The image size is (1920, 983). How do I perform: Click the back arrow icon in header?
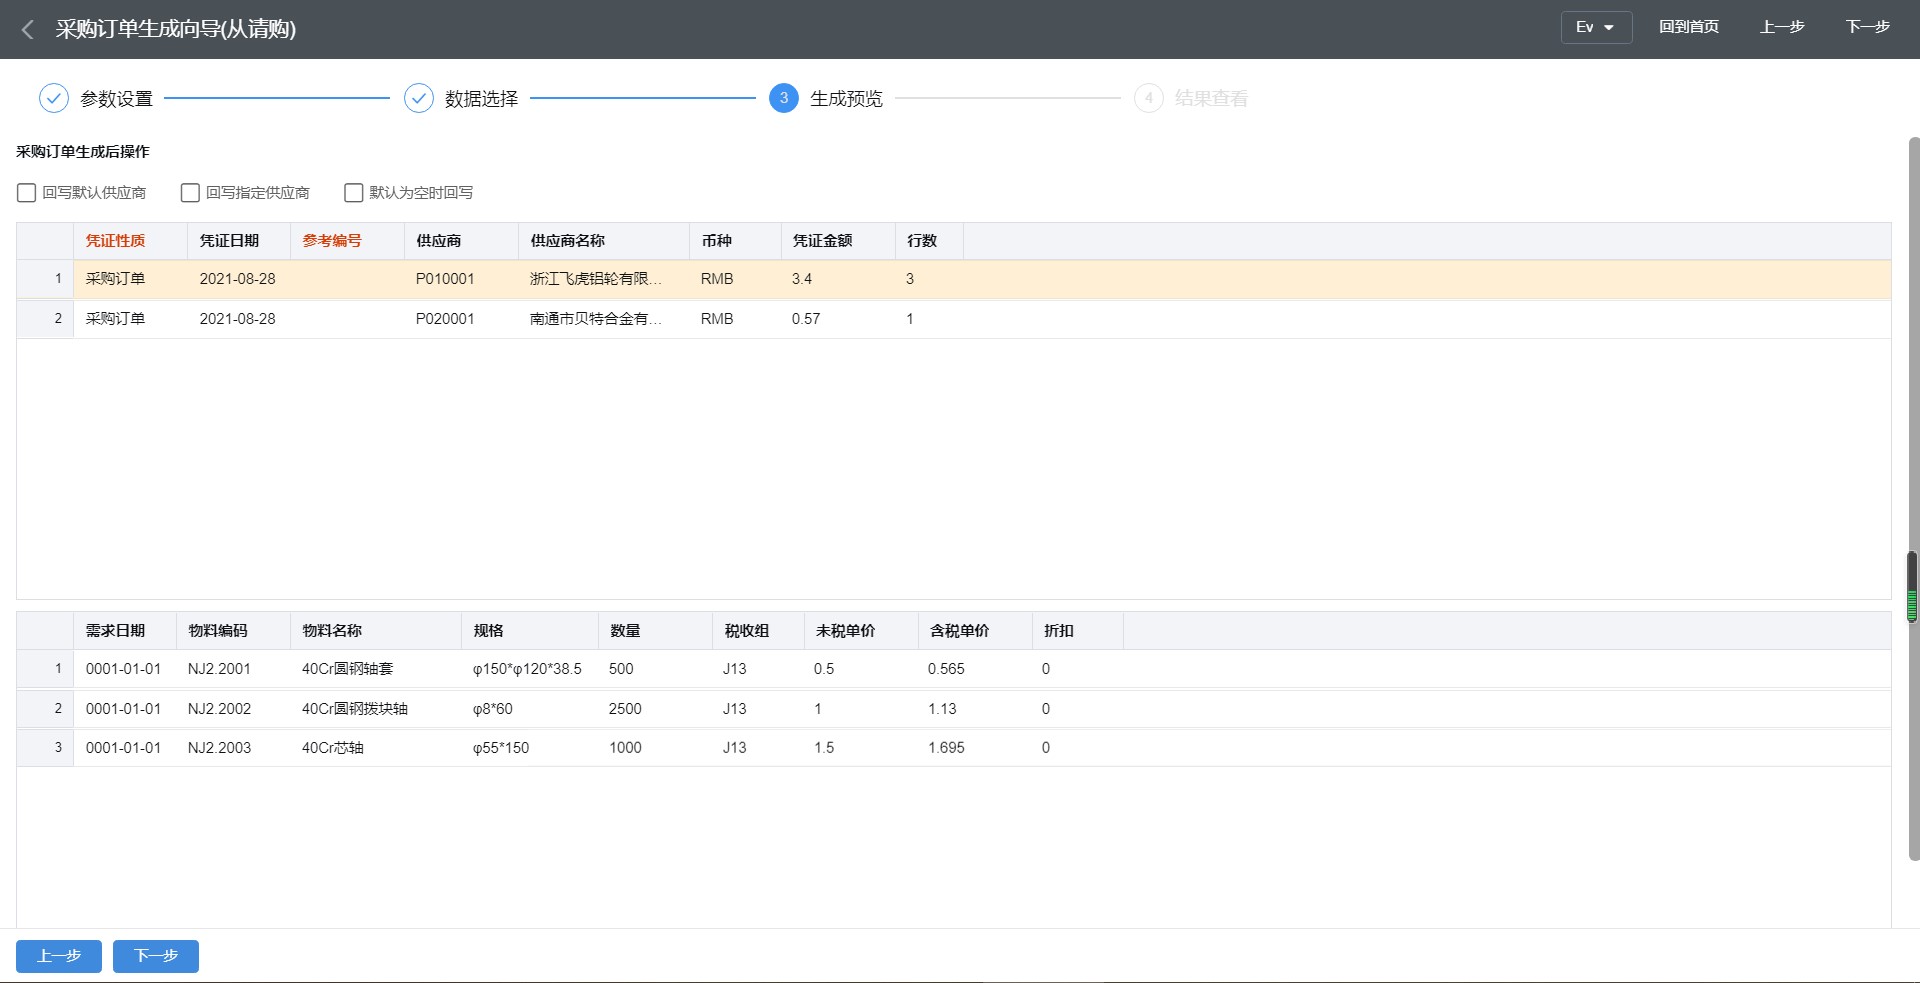tap(28, 30)
